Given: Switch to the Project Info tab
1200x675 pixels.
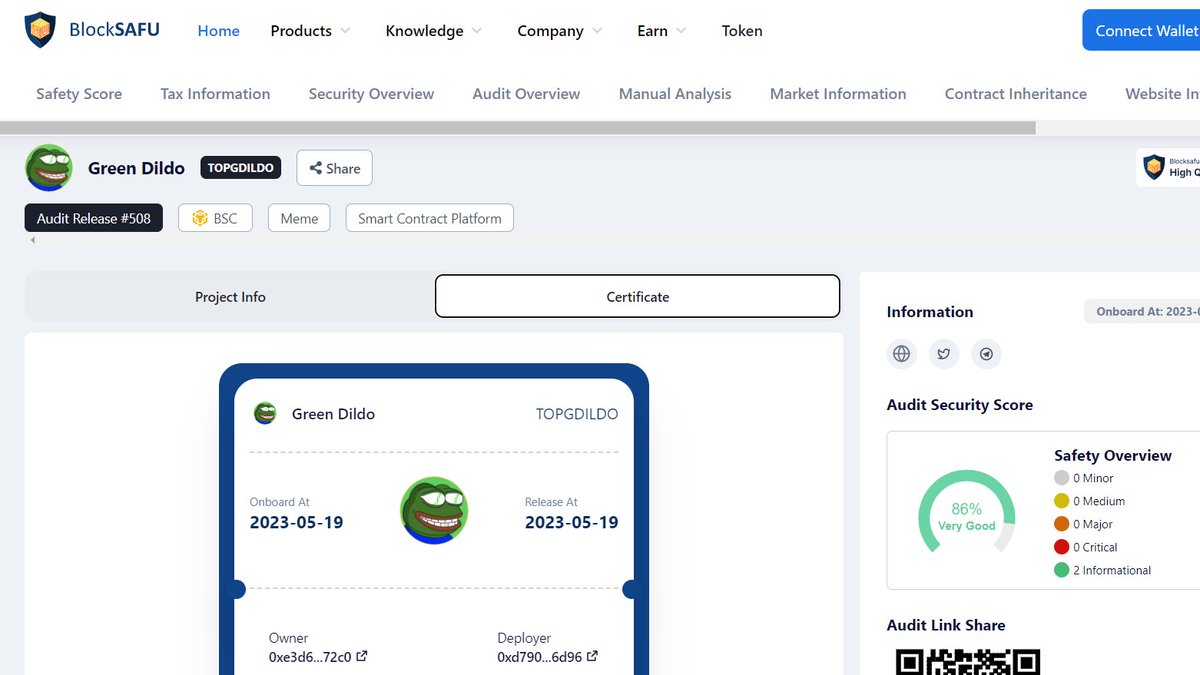Looking at the screenshot, I should (230, 296).
